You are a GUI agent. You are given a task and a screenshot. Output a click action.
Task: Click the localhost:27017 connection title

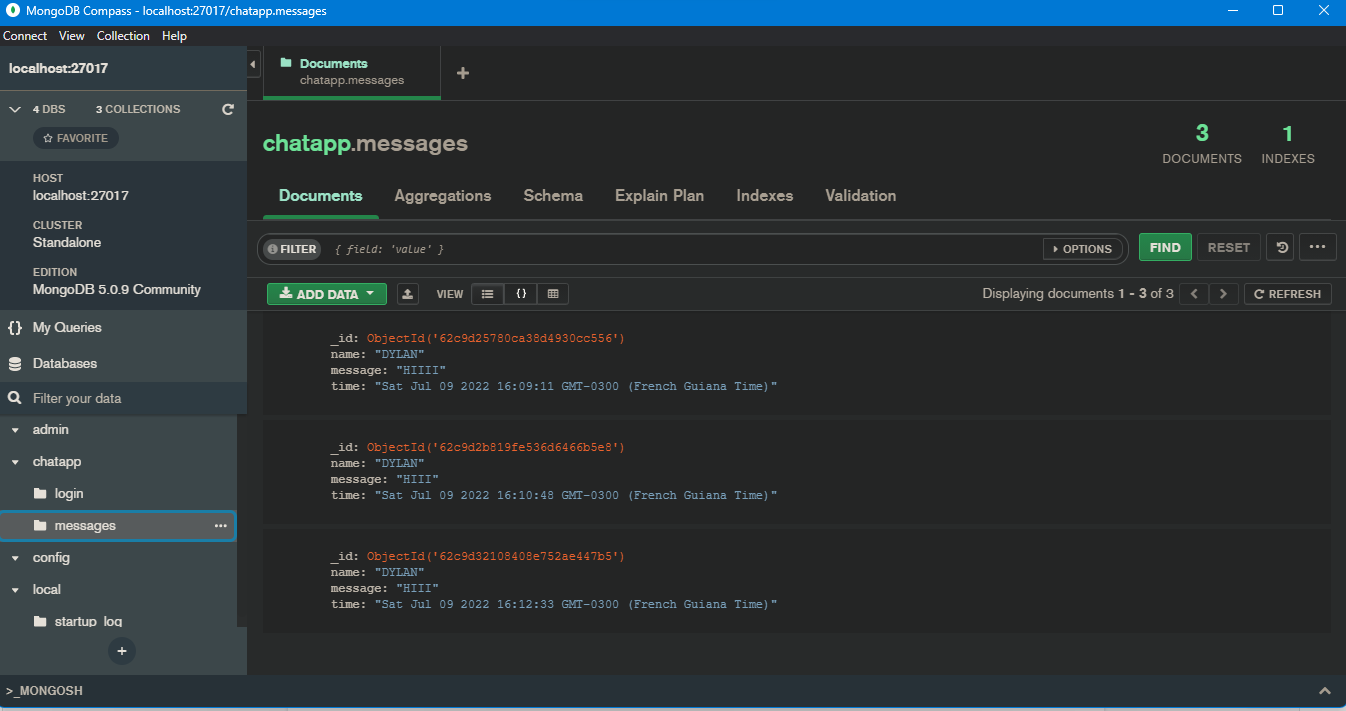click(x=58, y=69)
